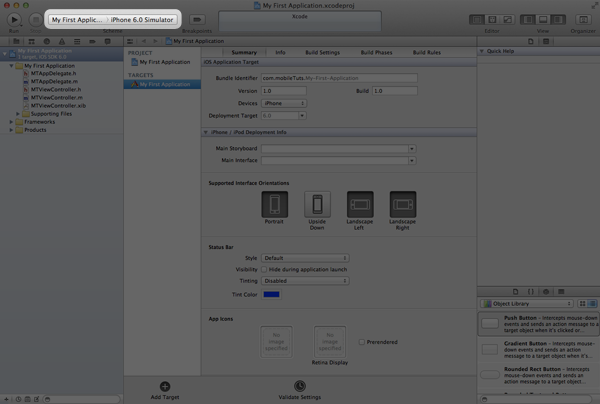The height and width of the screenshot is (404, 600).
Task: Open the Main Interface dropdown arrow
Action: click(x=412, y=160)
